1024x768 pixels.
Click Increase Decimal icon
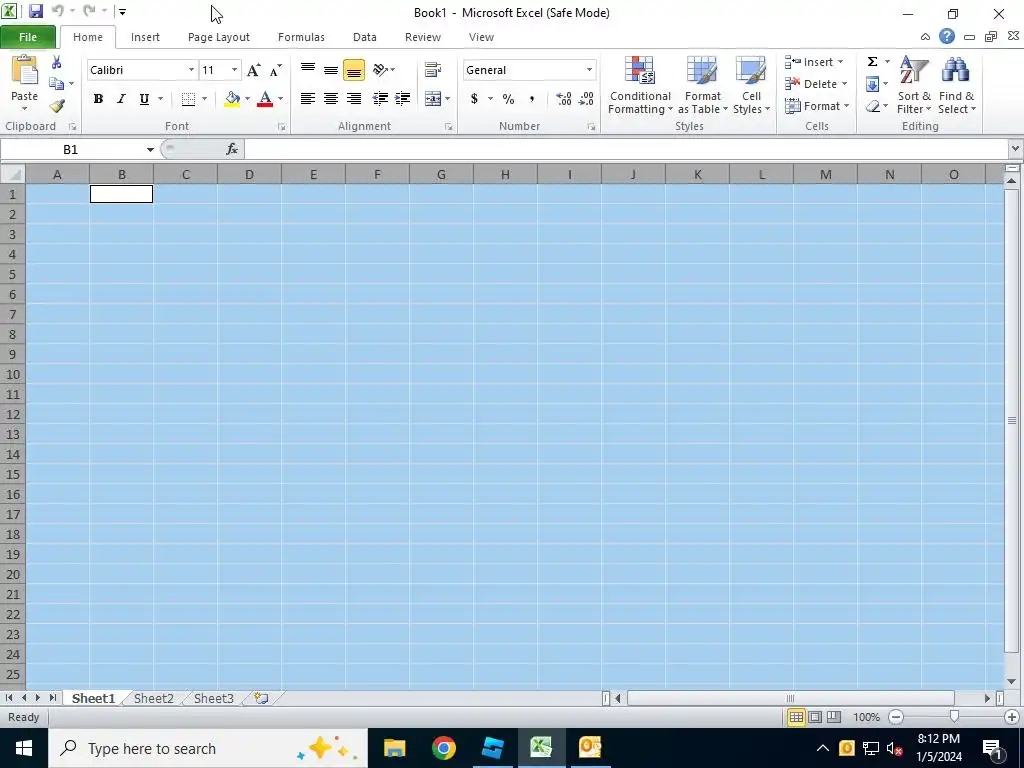pyautogui.click(x=564, y=99)
